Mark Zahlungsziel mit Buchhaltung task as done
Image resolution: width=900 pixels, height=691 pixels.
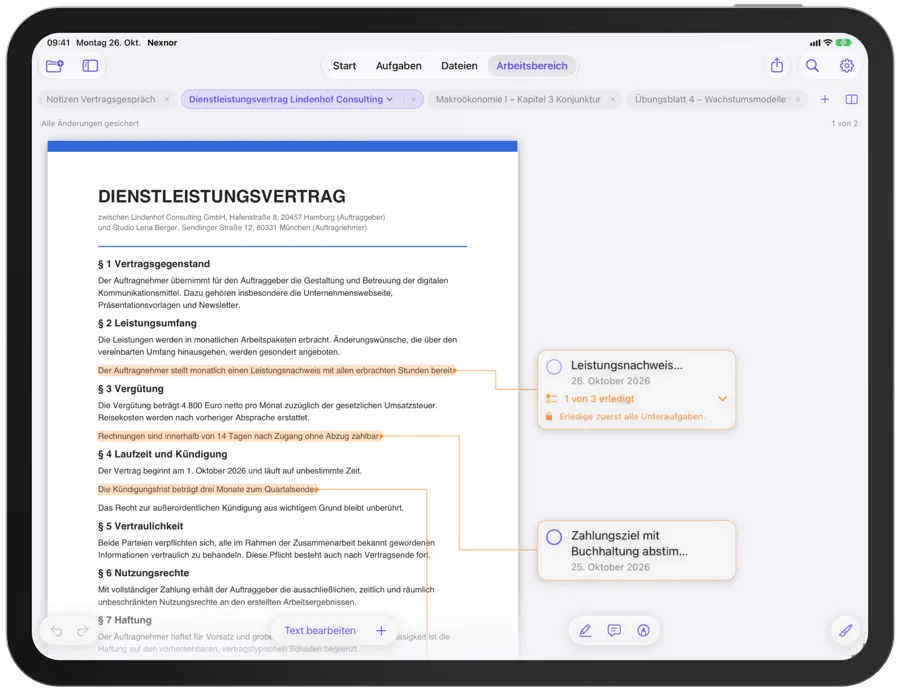click(554, 537)
